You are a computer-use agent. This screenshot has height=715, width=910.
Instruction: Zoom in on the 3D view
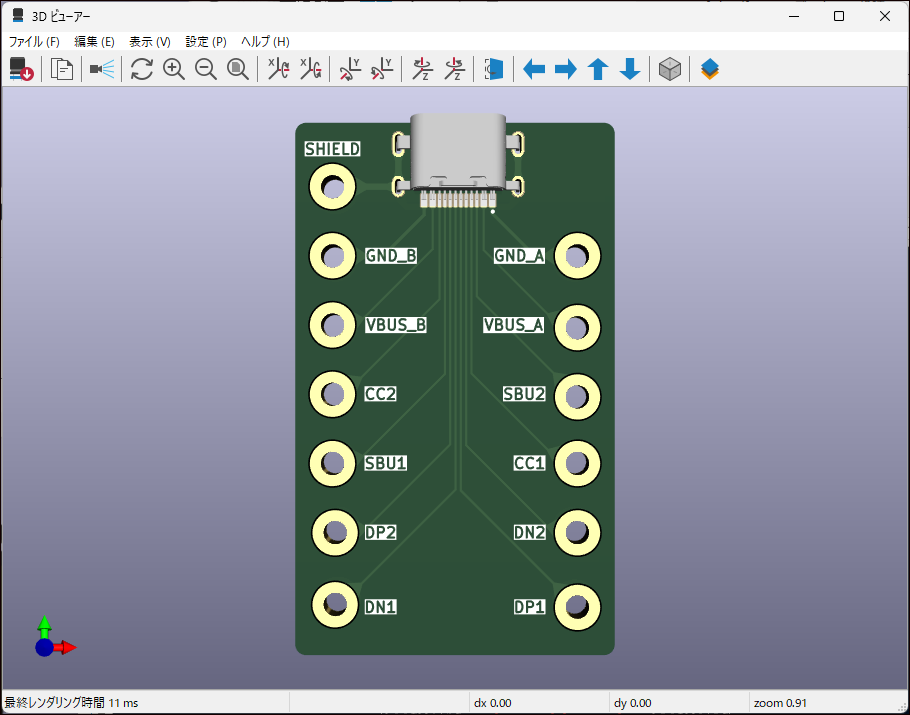(174, 69)
